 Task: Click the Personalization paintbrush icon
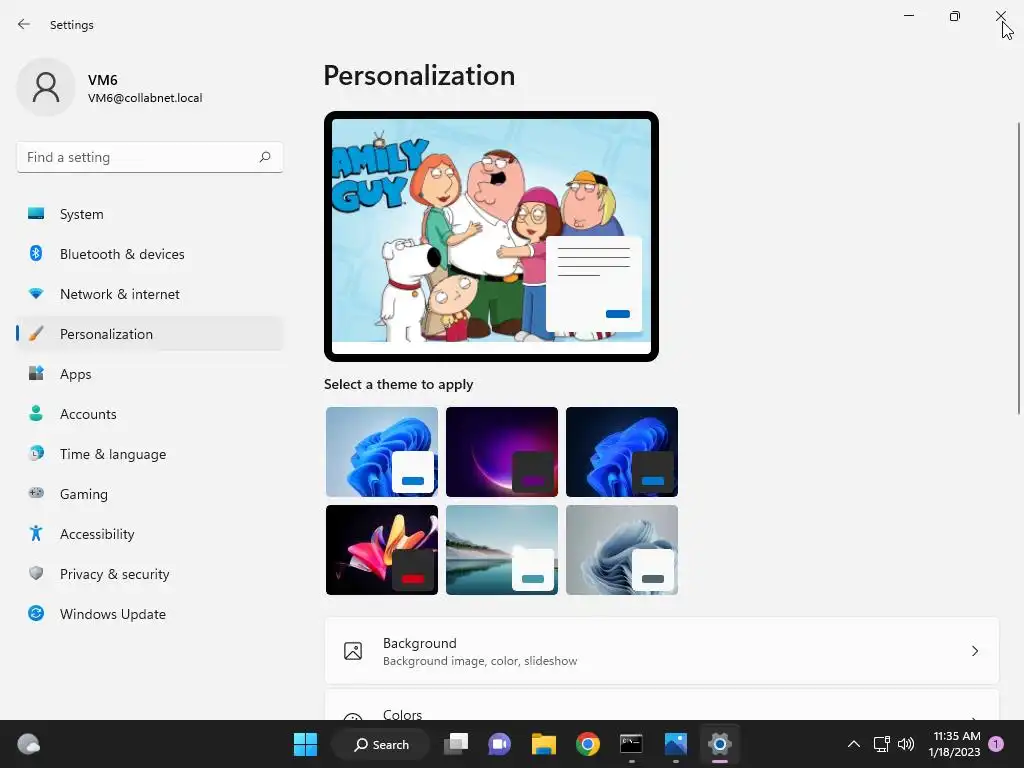[x=36, y=334]
